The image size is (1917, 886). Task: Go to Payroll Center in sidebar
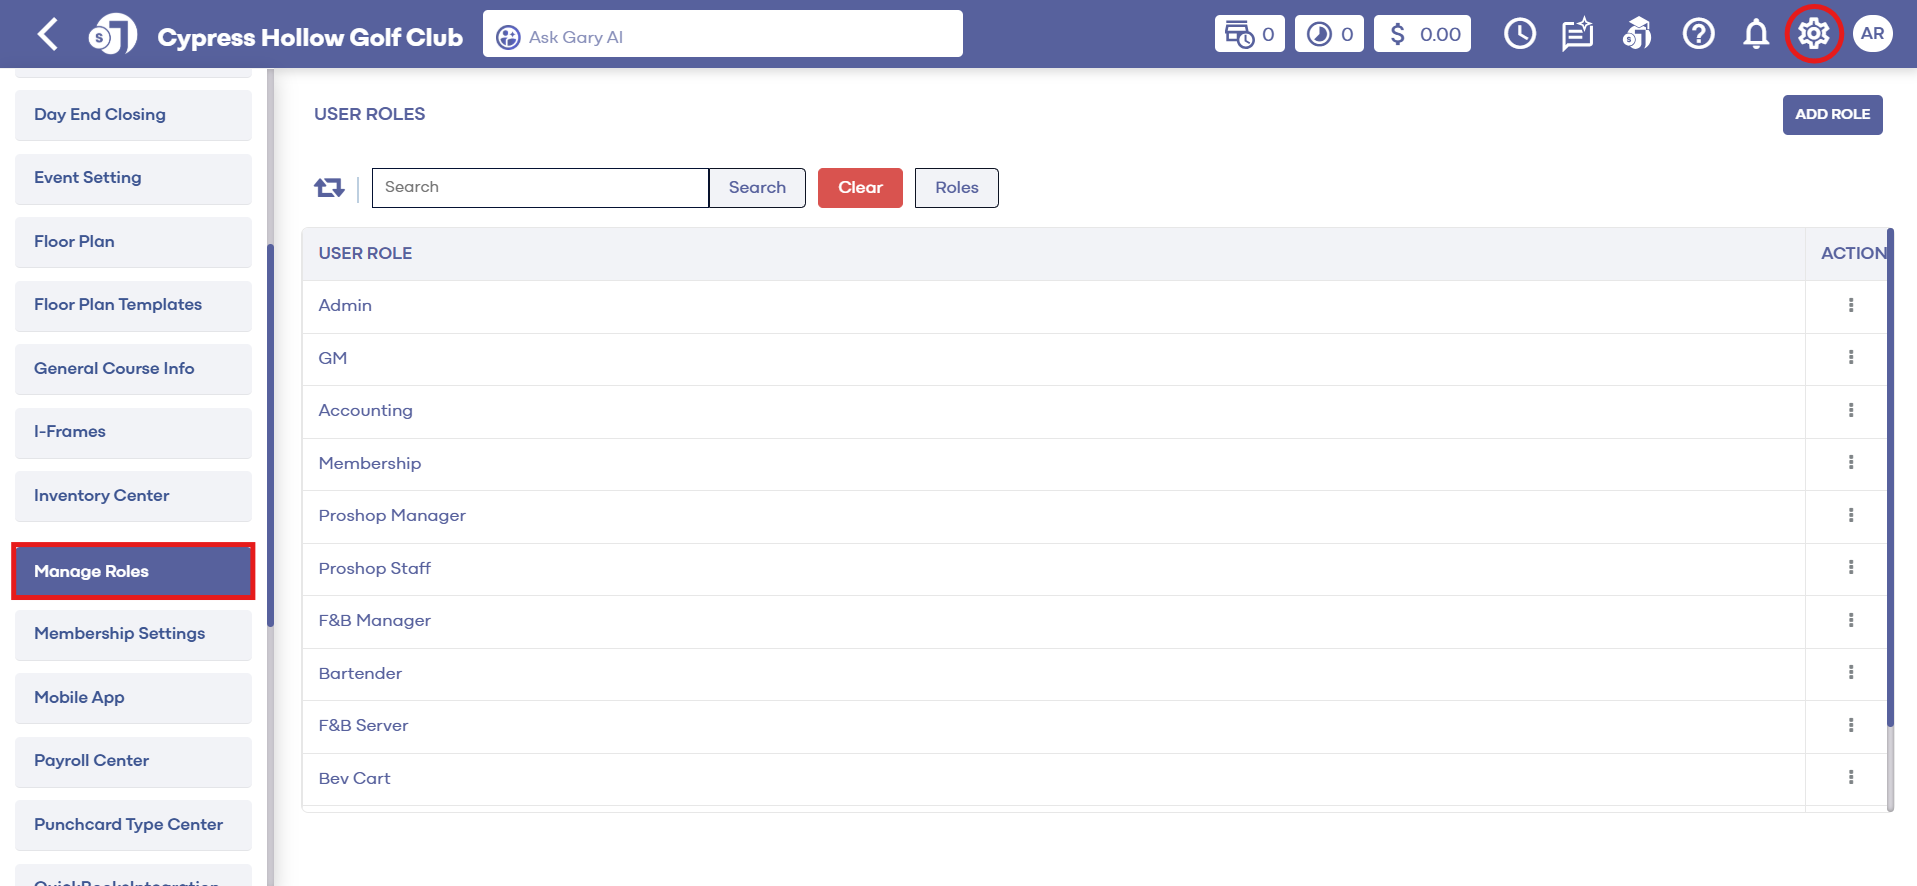click(133, 761)
